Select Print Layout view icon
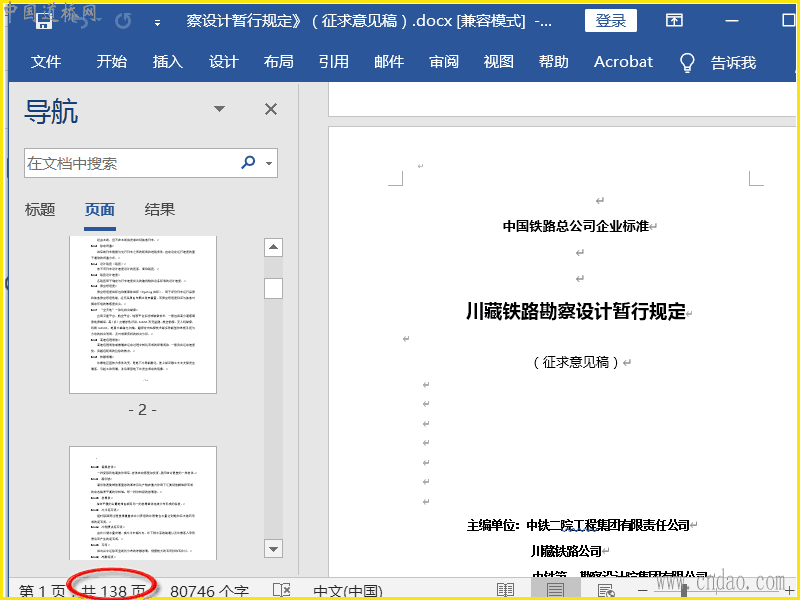Screen dimensions: 800x600 (x=555, y=591)
